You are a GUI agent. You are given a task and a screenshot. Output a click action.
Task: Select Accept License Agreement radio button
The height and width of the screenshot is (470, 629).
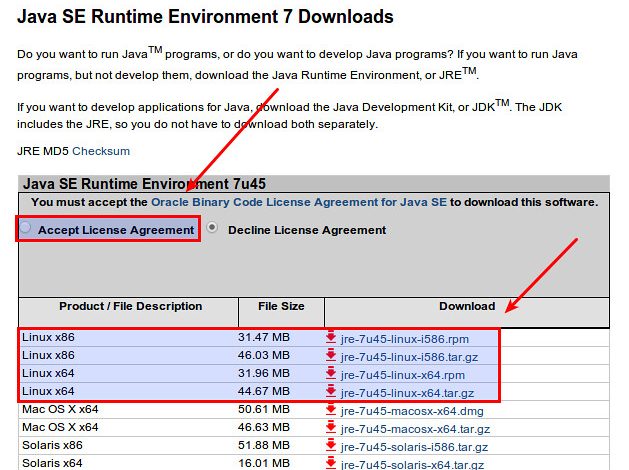(26, 228)
